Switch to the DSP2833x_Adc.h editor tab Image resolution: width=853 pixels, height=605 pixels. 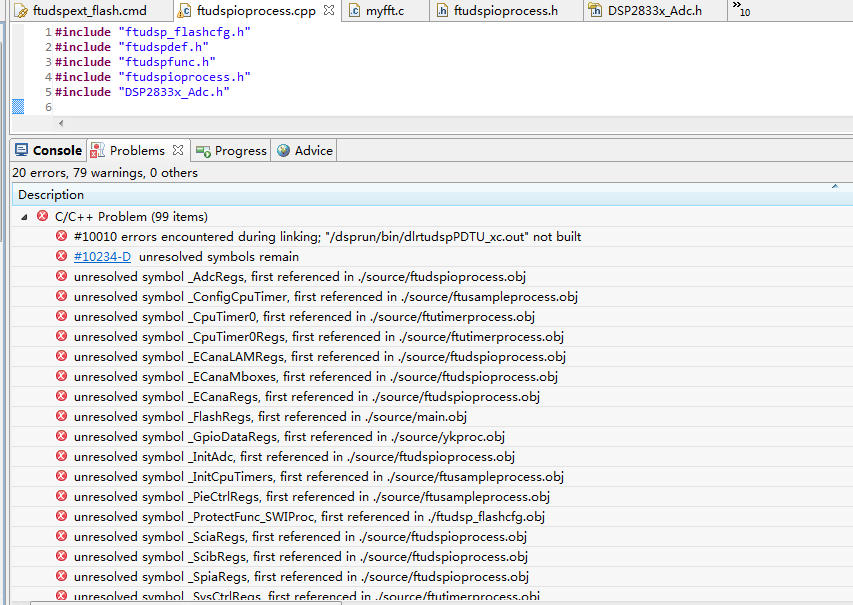click(x=654, y=10)
